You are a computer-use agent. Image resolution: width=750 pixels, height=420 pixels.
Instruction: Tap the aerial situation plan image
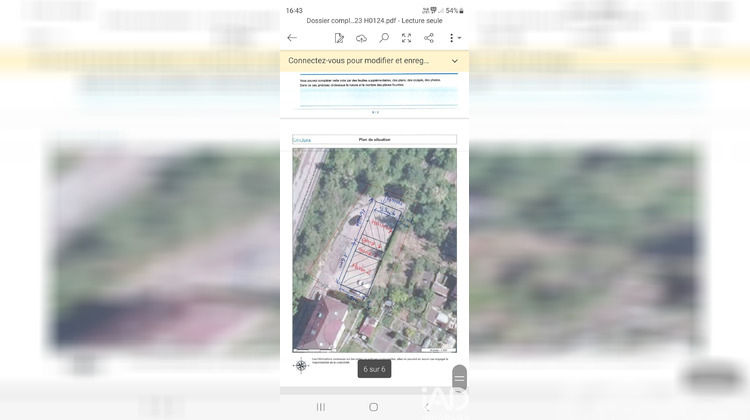tap(374, 250)
